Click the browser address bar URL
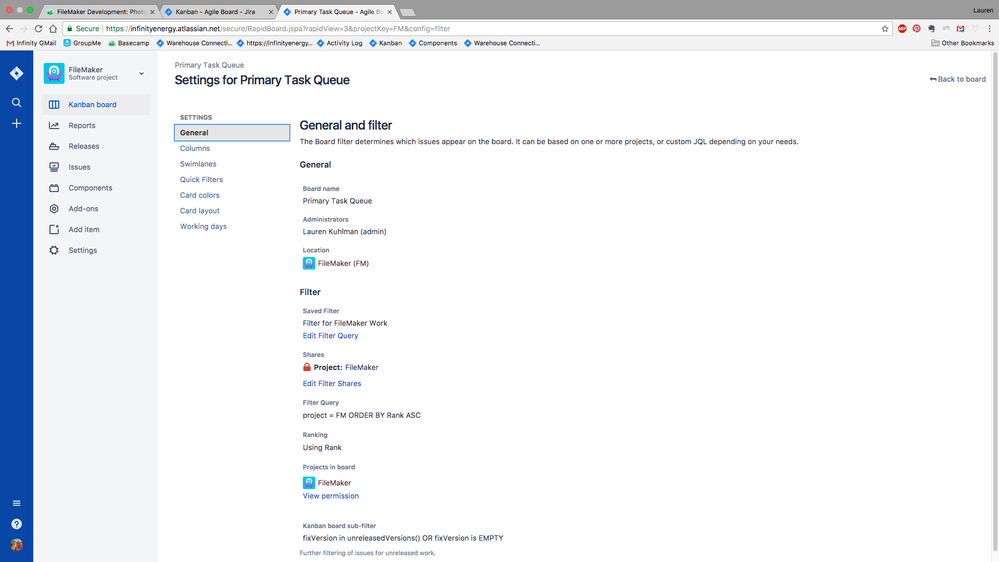Screen dimensions: 999x562 coord(278,29)
